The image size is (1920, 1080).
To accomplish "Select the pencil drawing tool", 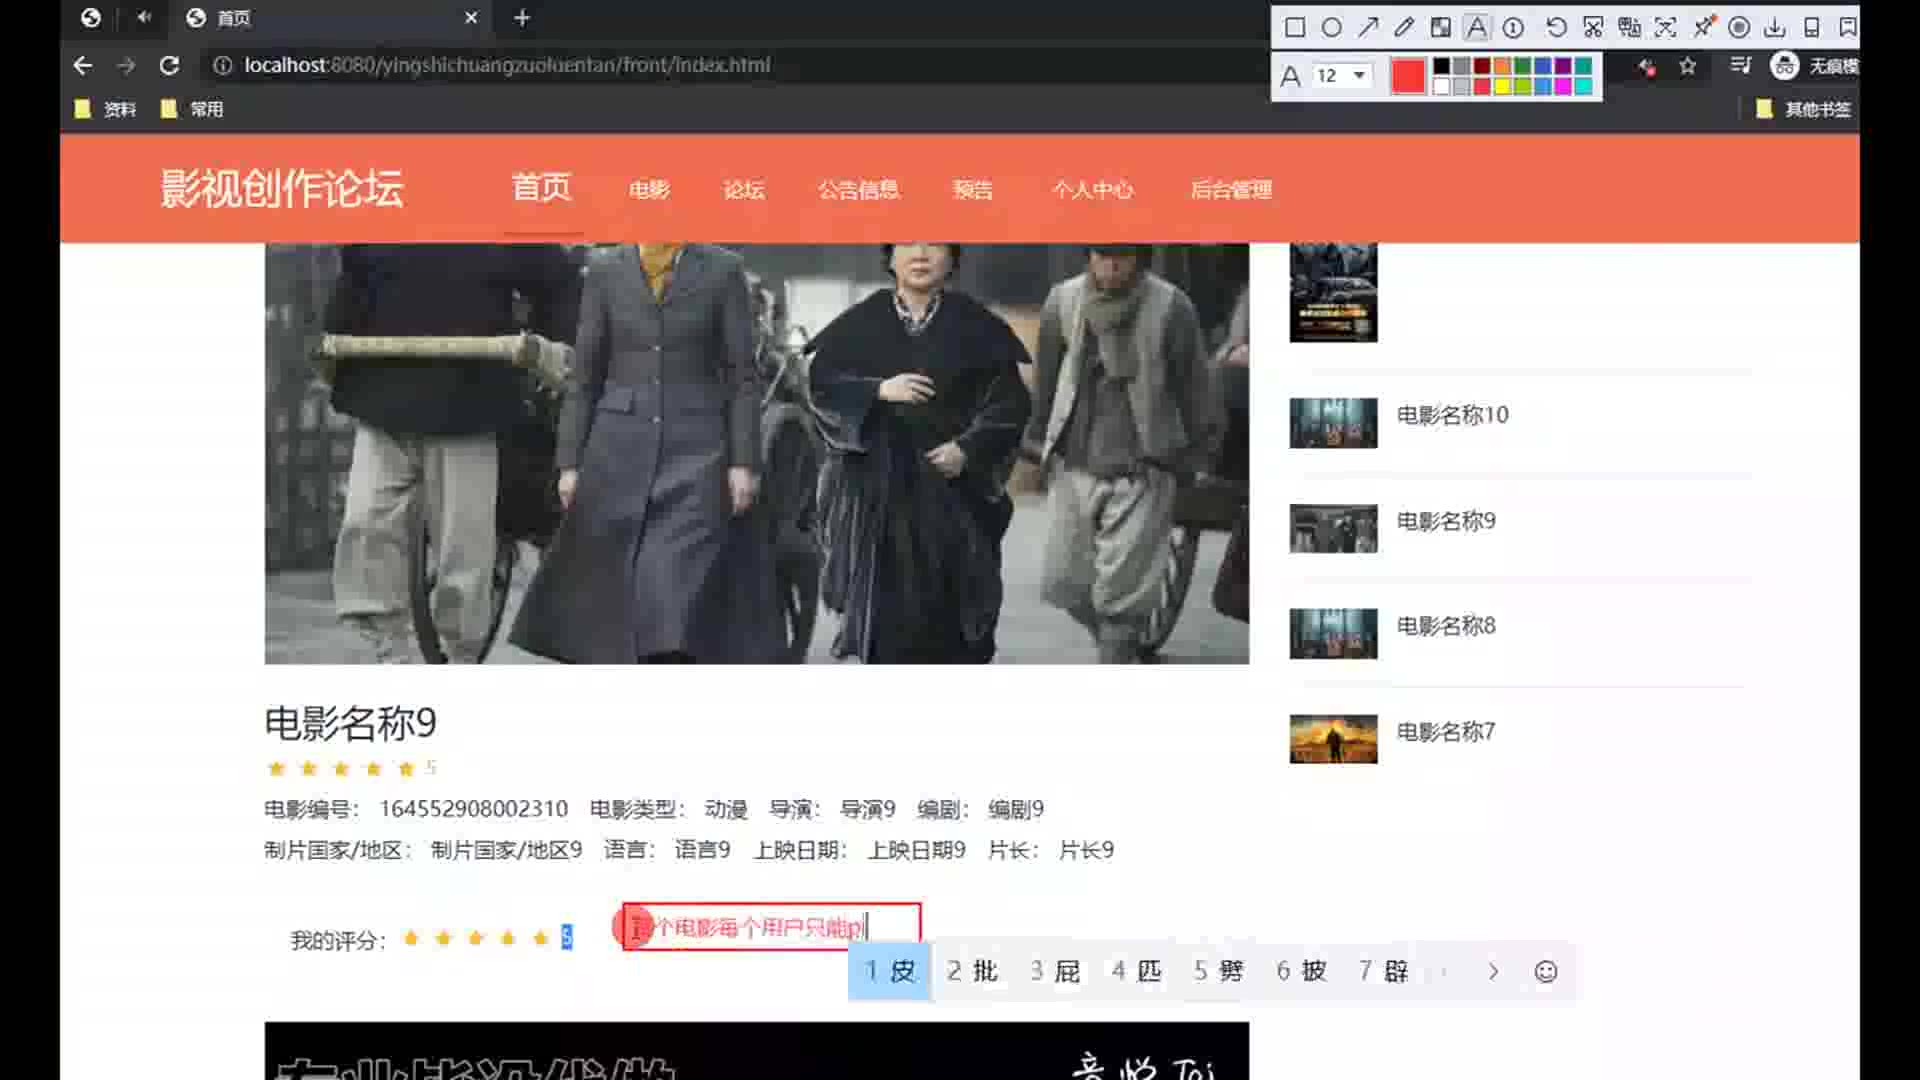I will point(1404,27).
